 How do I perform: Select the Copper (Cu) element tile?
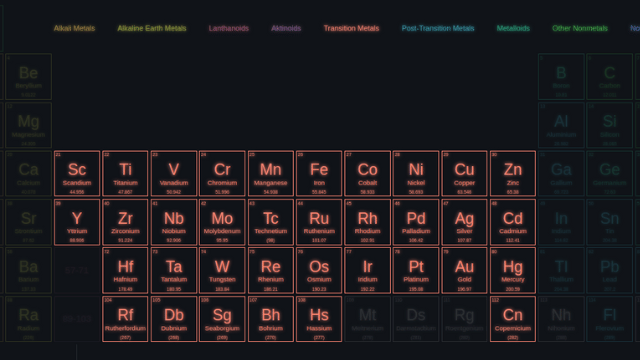point(464,173)
